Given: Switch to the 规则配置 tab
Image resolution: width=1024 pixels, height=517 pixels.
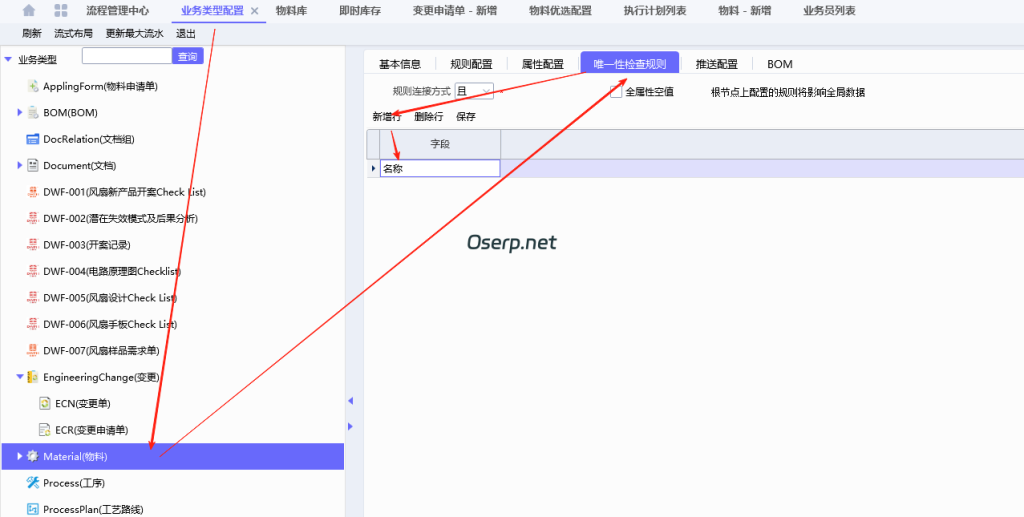Looking at the screenshot, I should (471, 64).
